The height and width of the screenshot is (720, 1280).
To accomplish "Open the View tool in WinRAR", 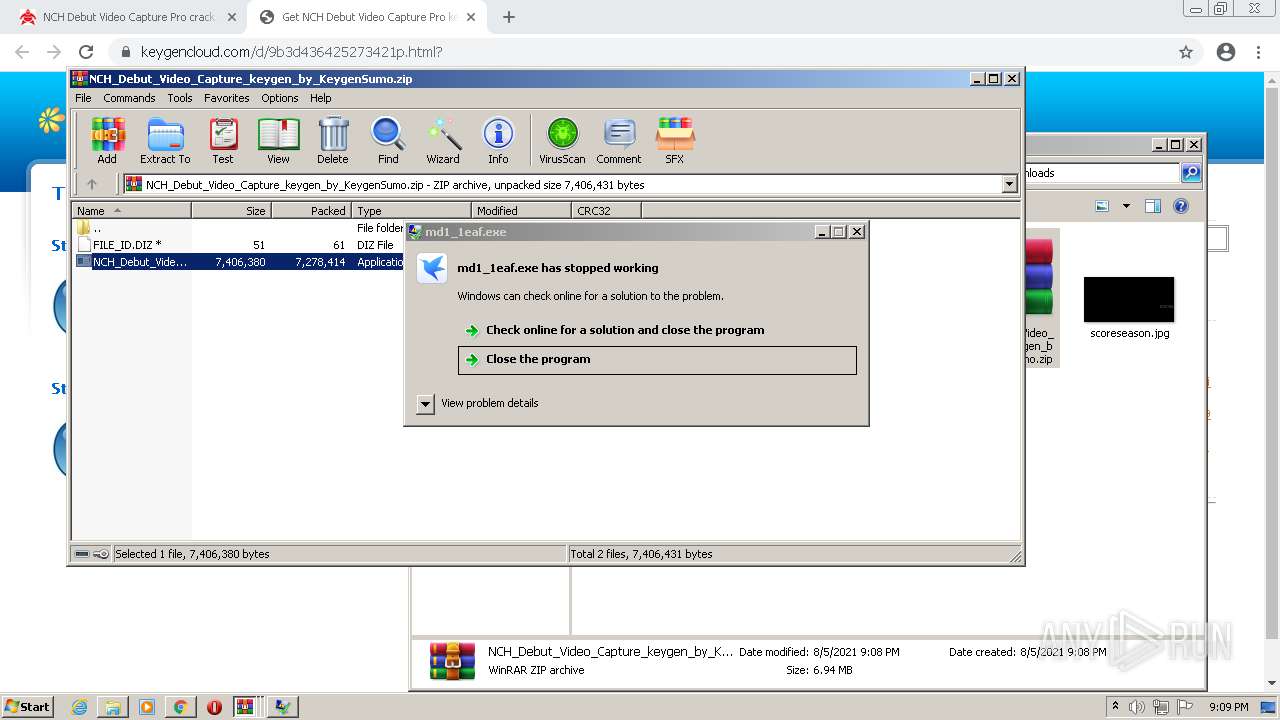I will click(278, 141).
